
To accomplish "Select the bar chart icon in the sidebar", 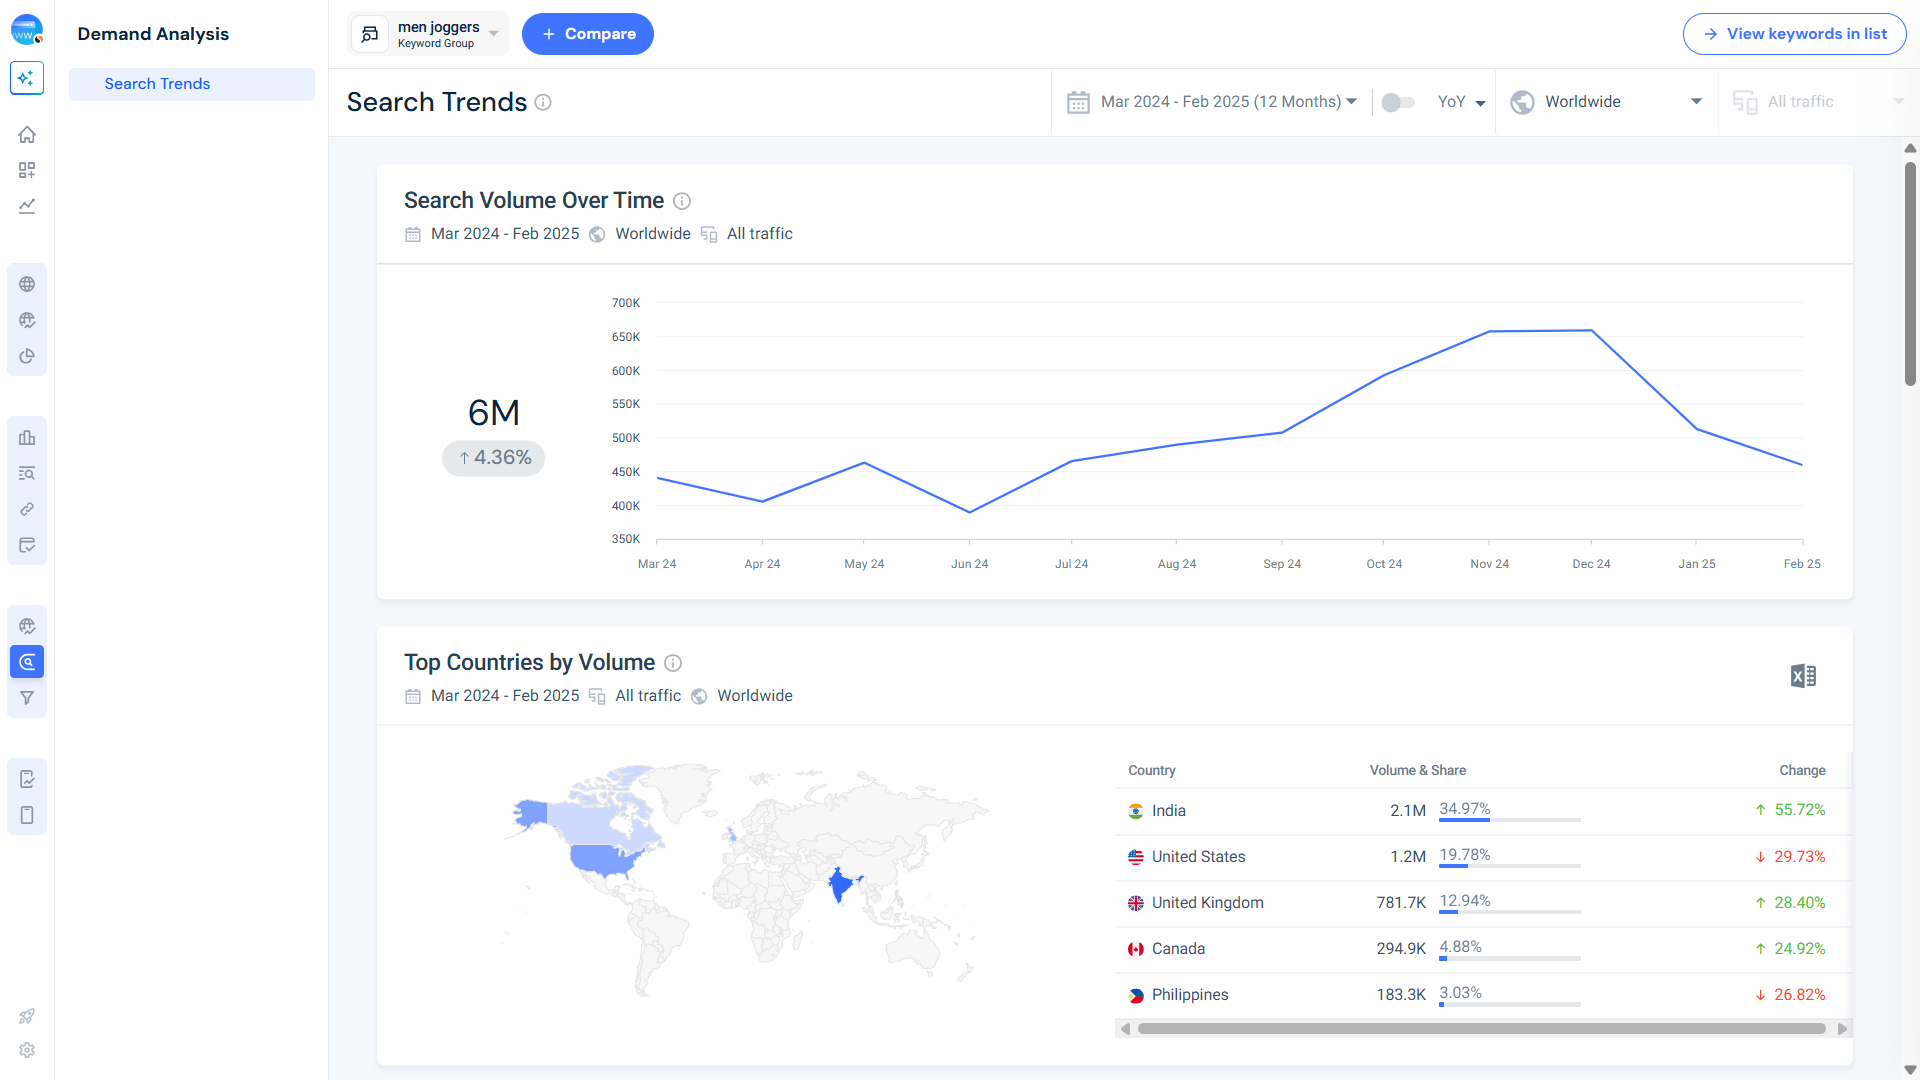I will (27, 438).
